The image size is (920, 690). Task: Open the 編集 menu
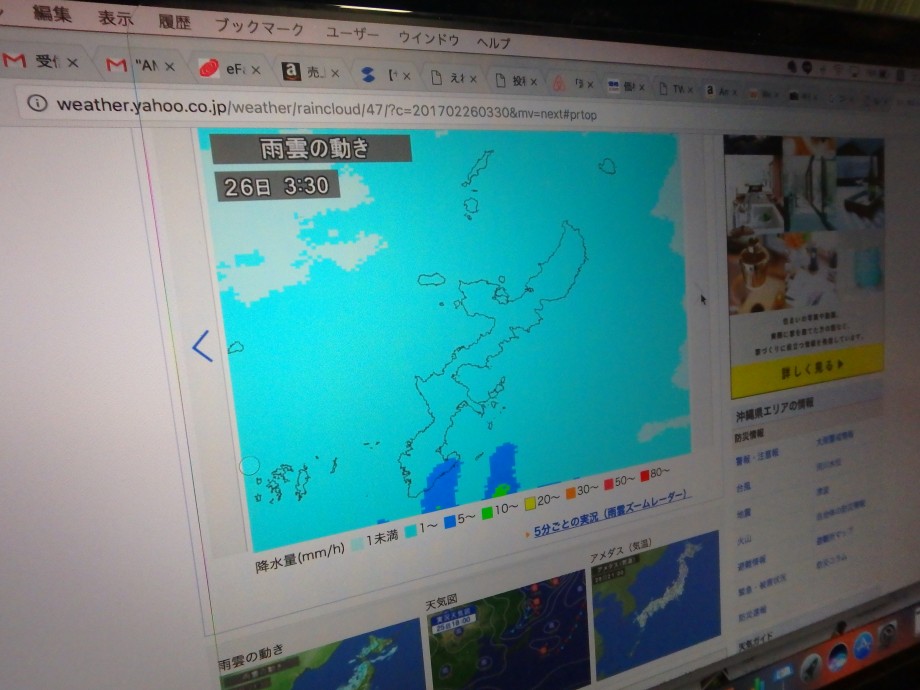(x=52, y=13)
